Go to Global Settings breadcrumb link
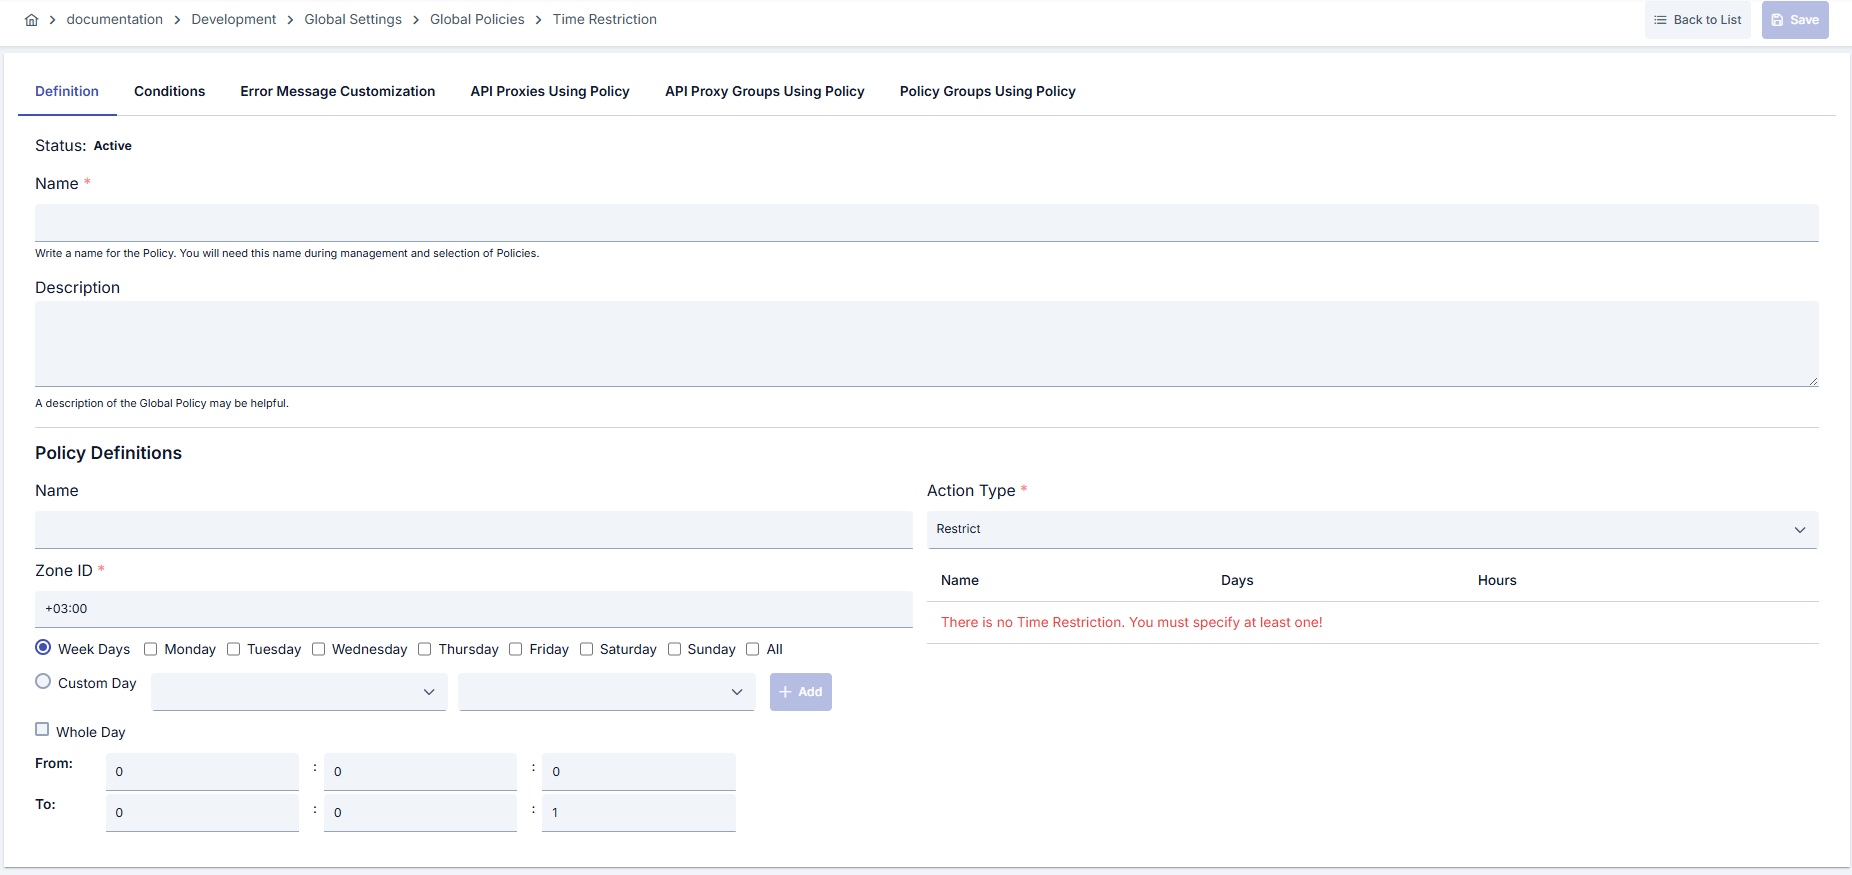Screen dimensions: 1852x875 [353, 20]
